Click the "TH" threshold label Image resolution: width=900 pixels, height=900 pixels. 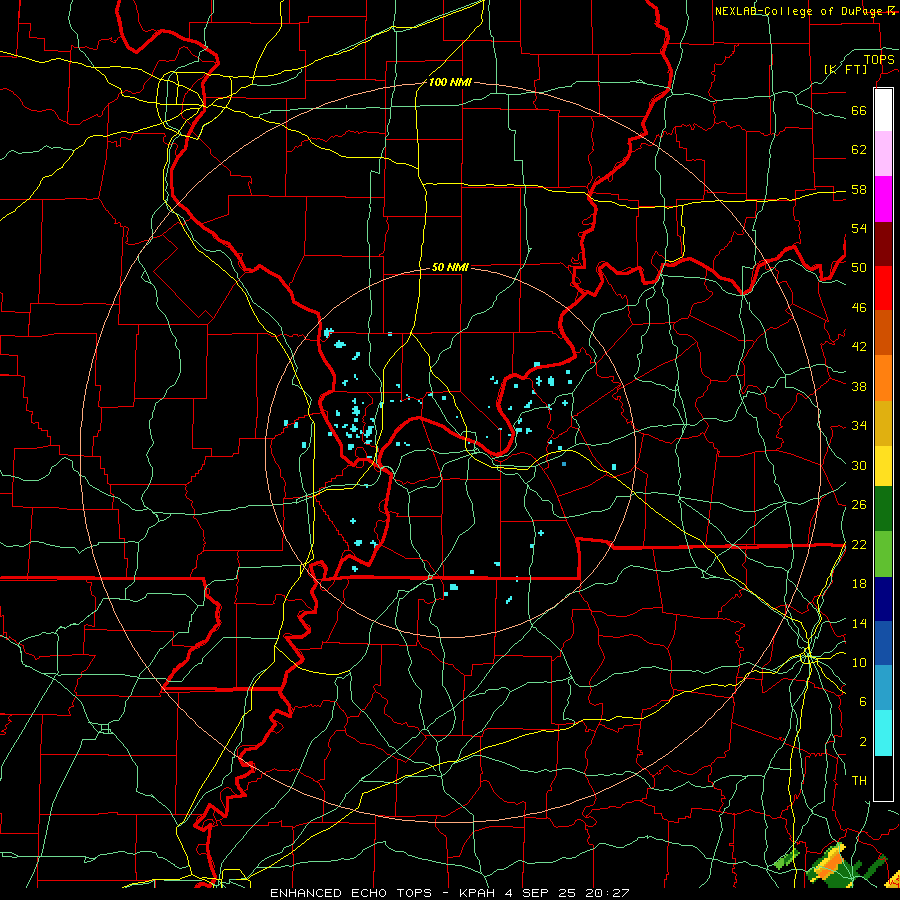tap(859, 780)
